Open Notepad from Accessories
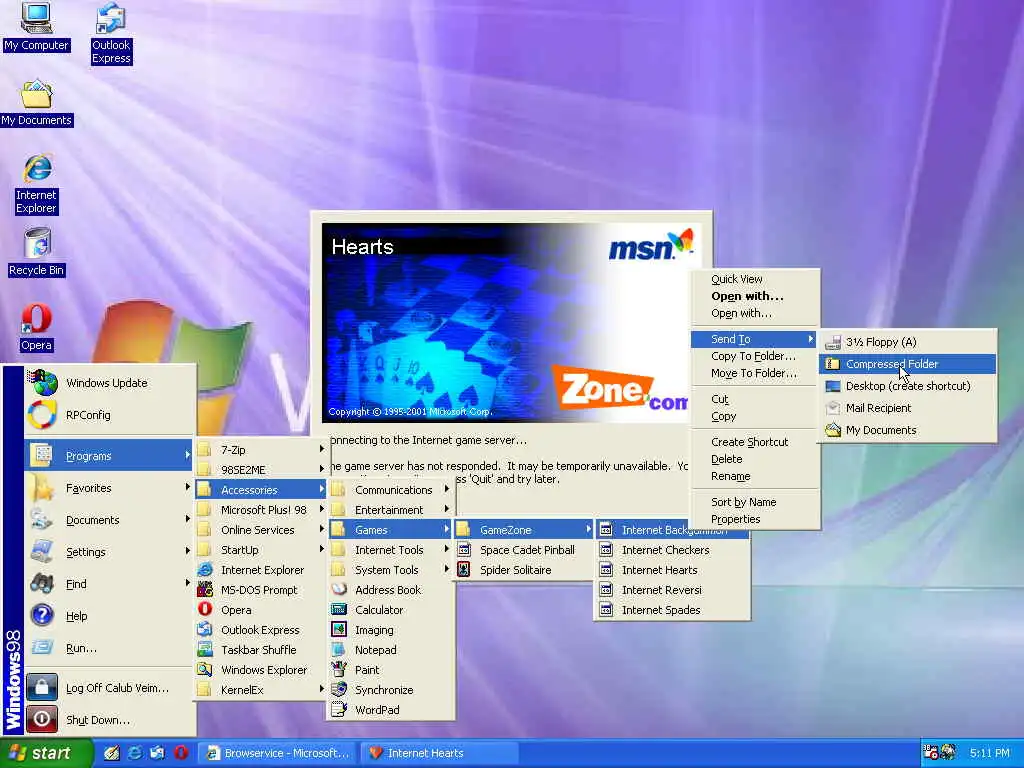This screenshot has width=1024, height=768. [x=391, y=650]
